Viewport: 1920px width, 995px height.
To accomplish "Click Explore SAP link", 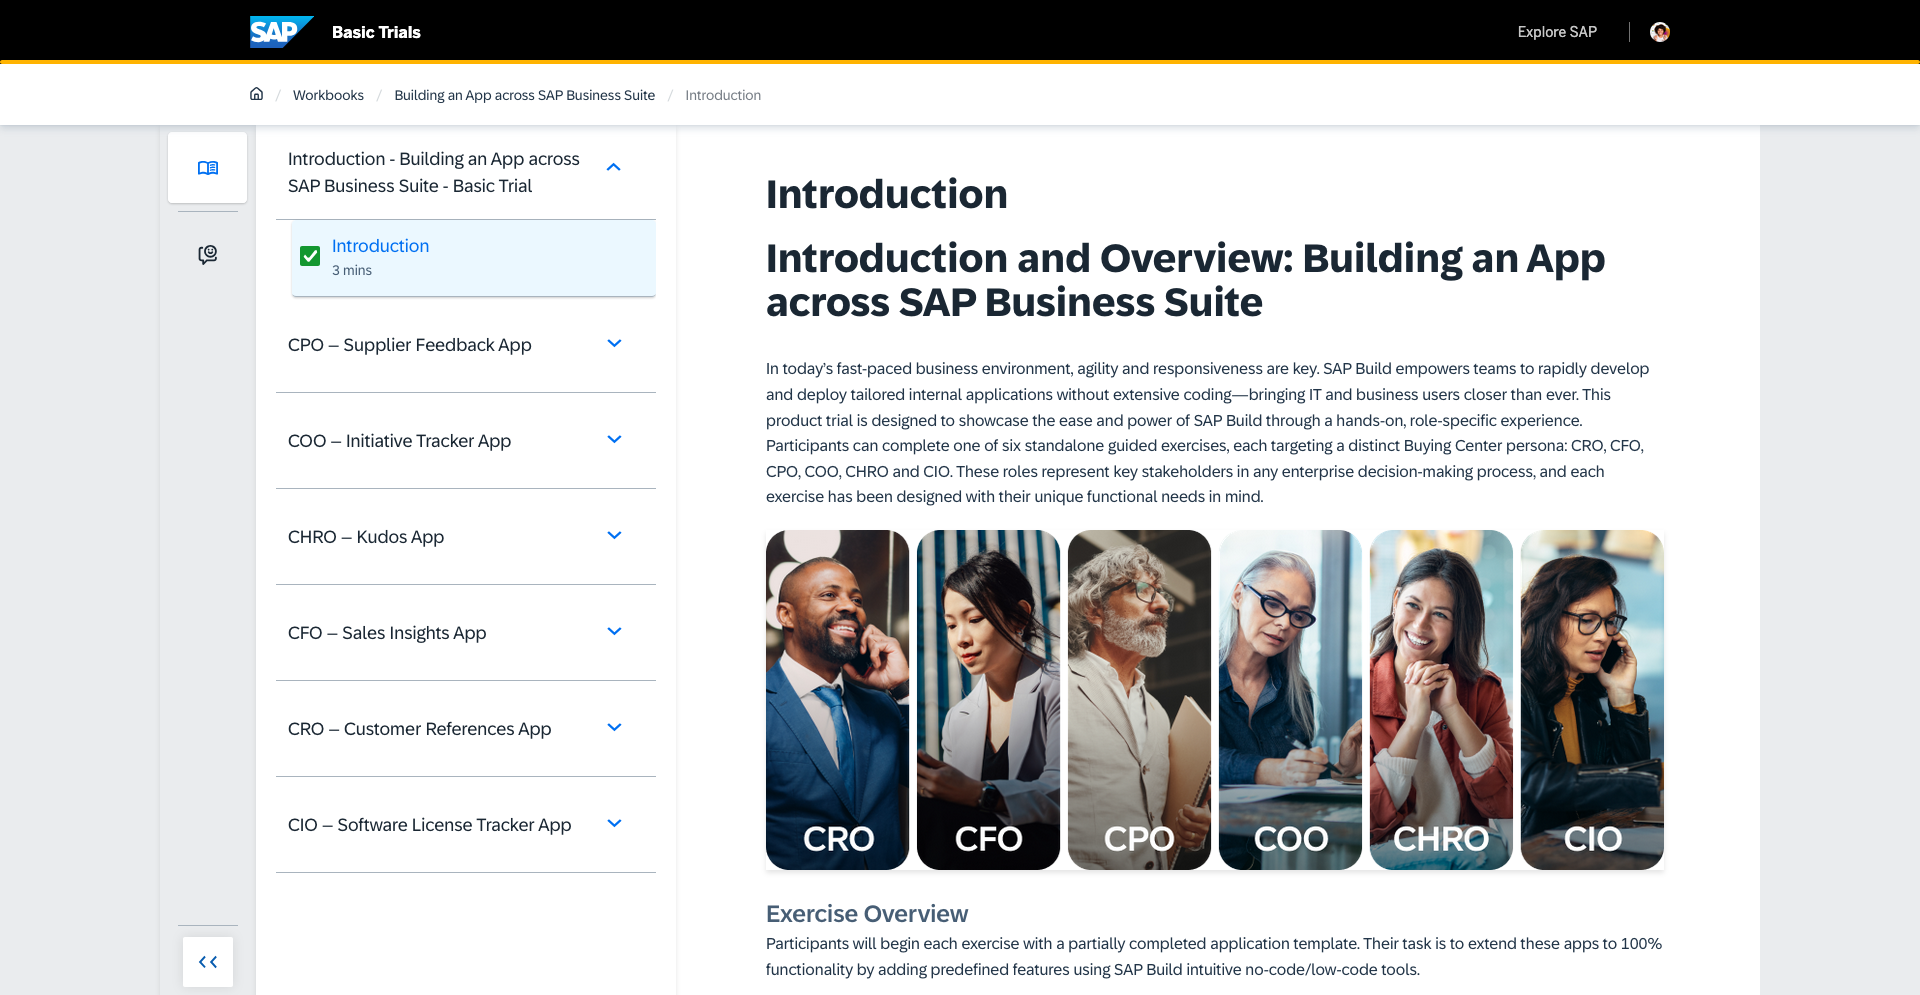I will 1557,32.
